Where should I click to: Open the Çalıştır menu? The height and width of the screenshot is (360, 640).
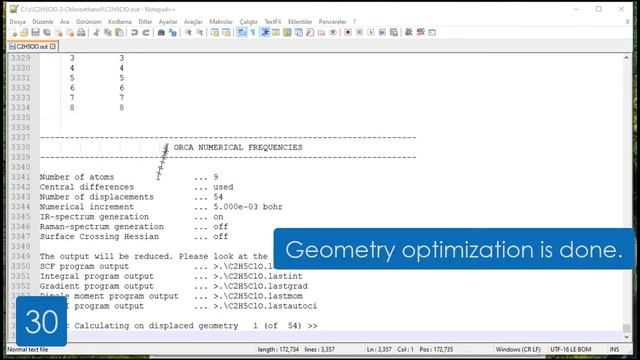[248, 22]
